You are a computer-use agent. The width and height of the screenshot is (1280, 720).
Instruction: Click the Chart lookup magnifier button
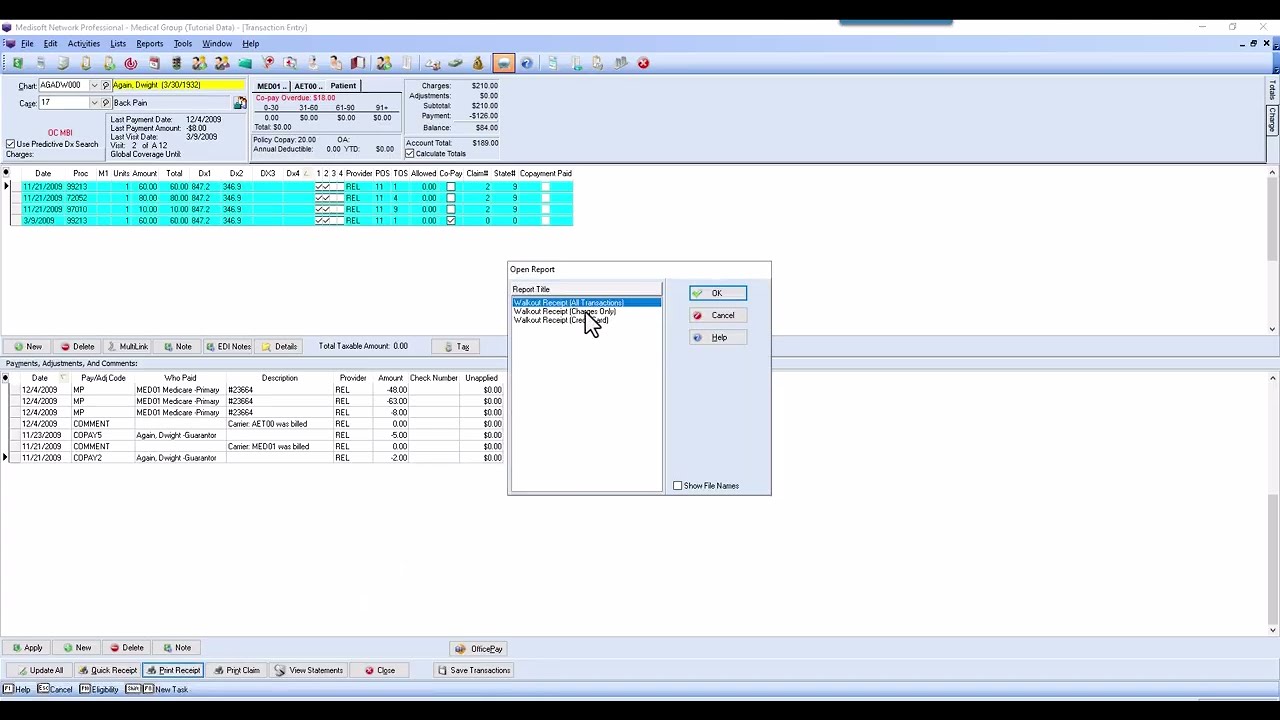(x=106, y=85)
